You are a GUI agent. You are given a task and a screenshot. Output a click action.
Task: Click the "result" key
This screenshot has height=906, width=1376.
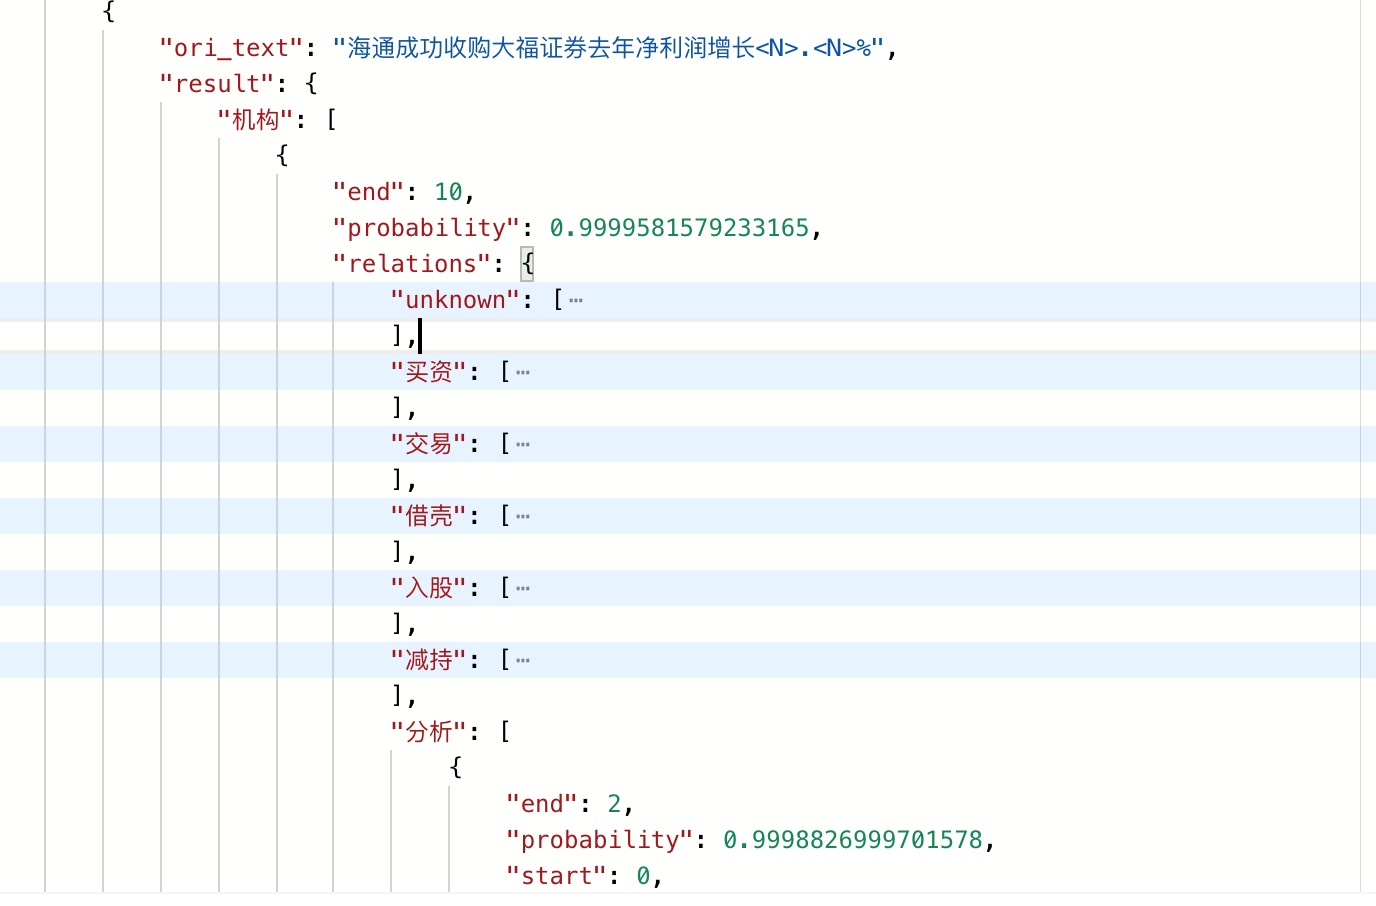click(217, 84)
